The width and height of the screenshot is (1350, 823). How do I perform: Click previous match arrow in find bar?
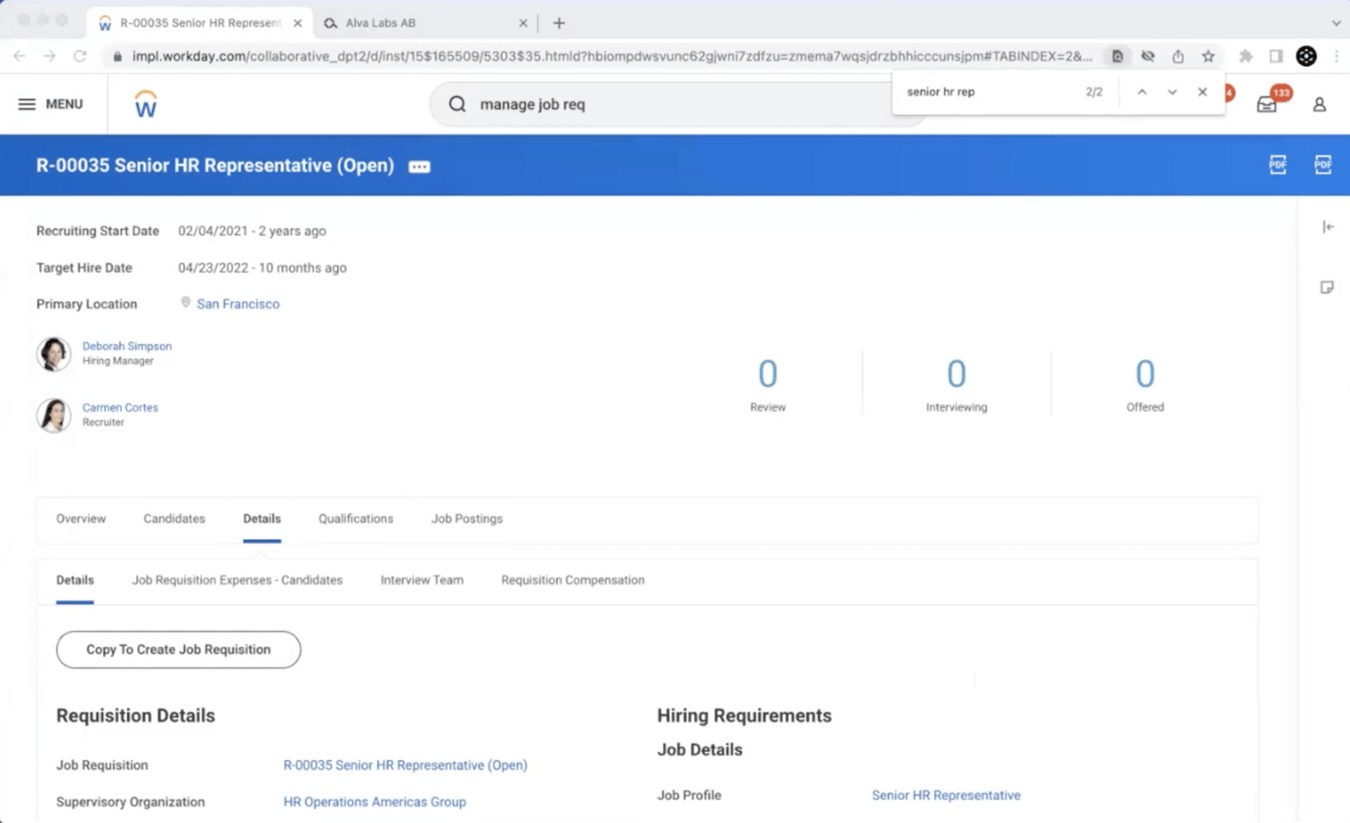pos(1142,91)
